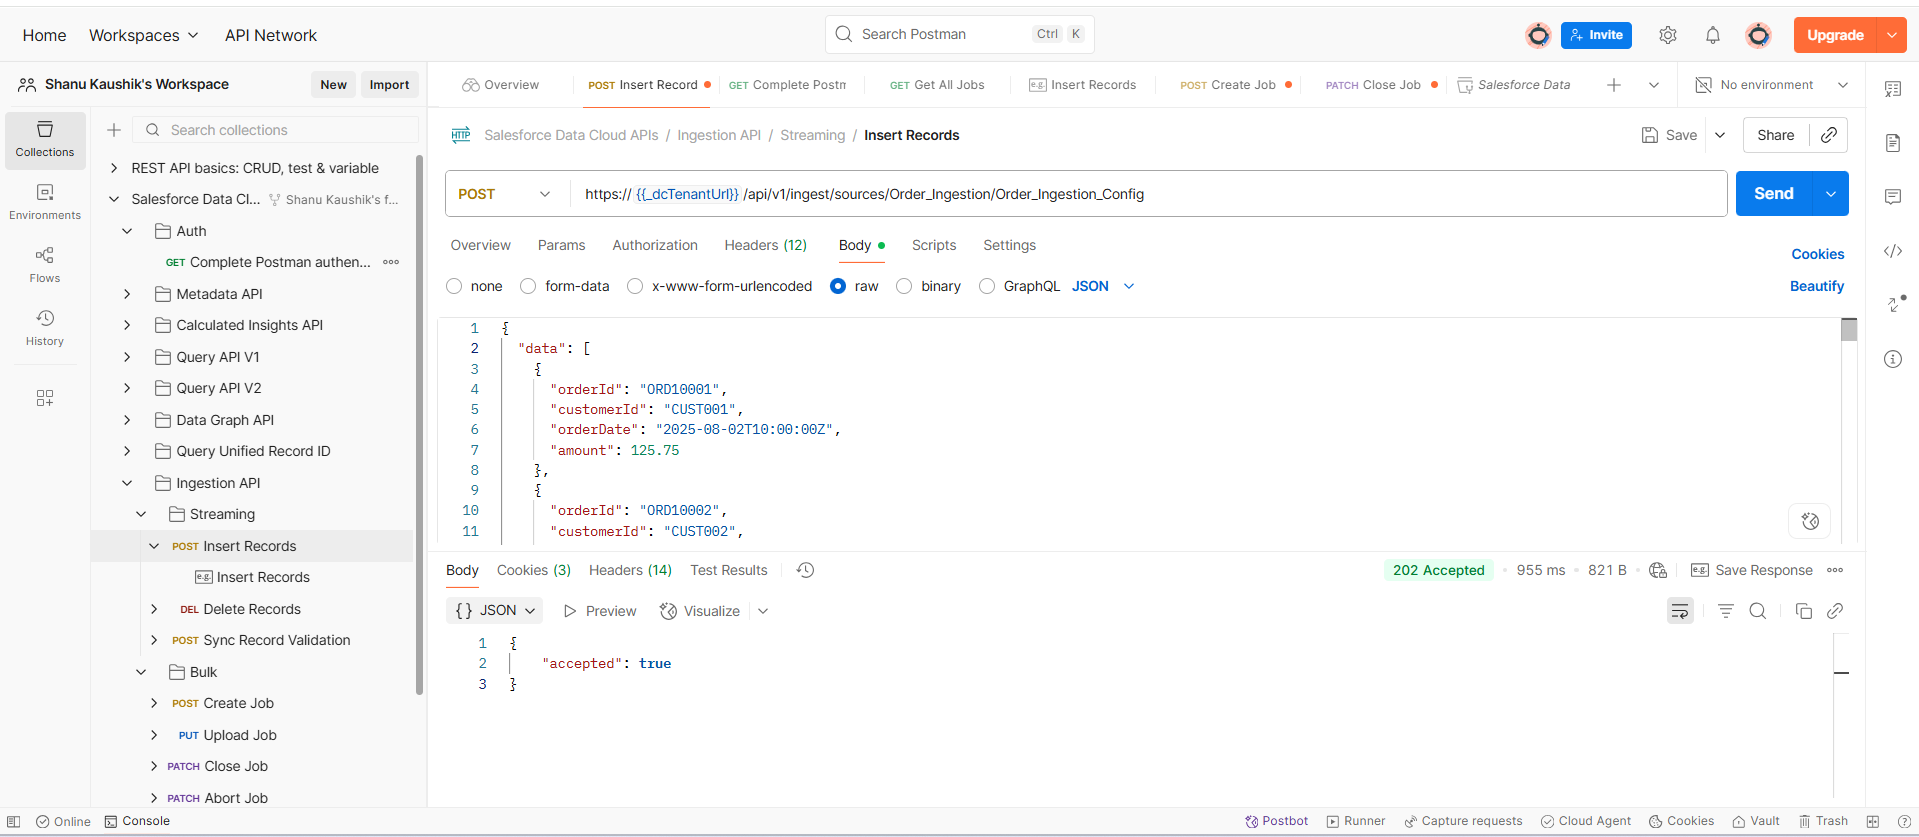Open the POST method dropdown
The height and width of the screenshot is (837, 1919).
tap(505, 194)
